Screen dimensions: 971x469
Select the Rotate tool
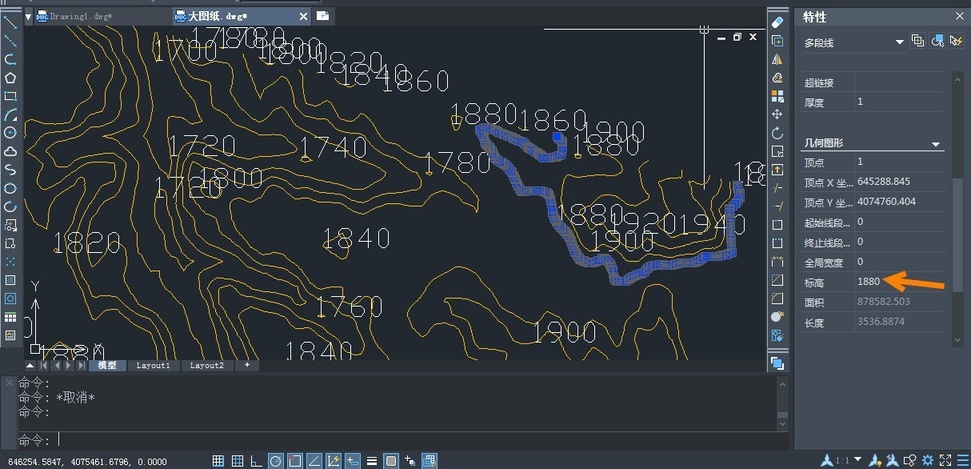(777, 133)
